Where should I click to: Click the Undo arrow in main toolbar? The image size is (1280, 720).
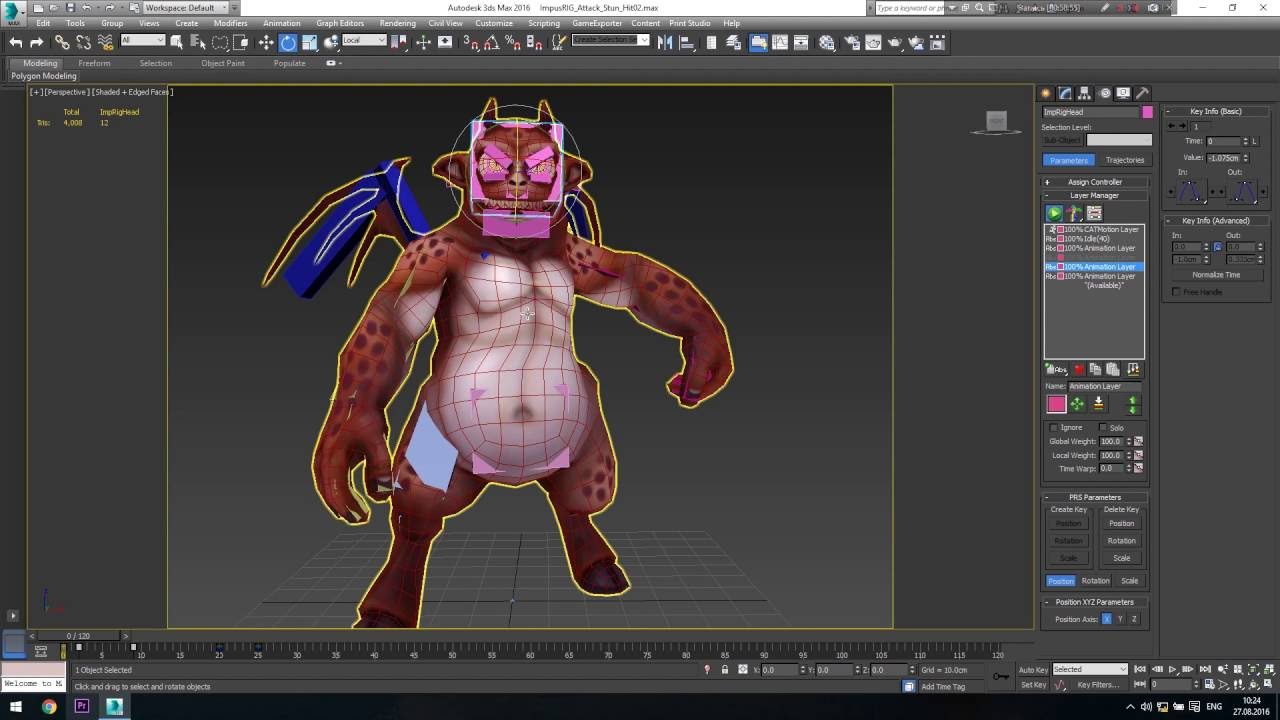16,42
